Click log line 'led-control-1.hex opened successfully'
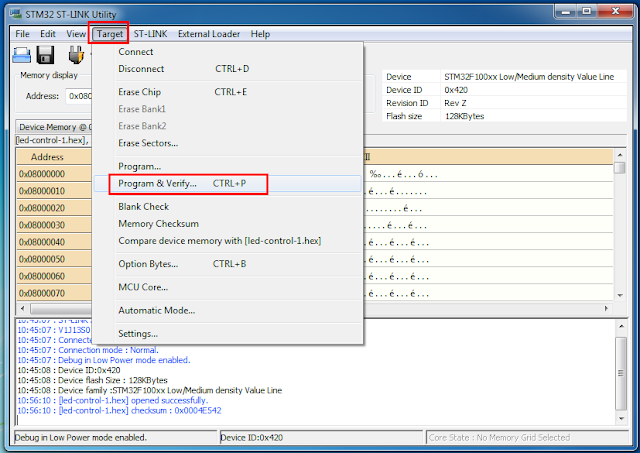This screenshot has height=453, width=640. 113,401
